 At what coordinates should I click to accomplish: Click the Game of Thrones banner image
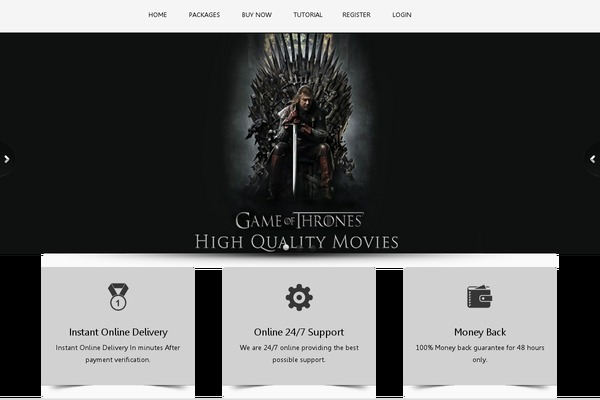point(300,142)
